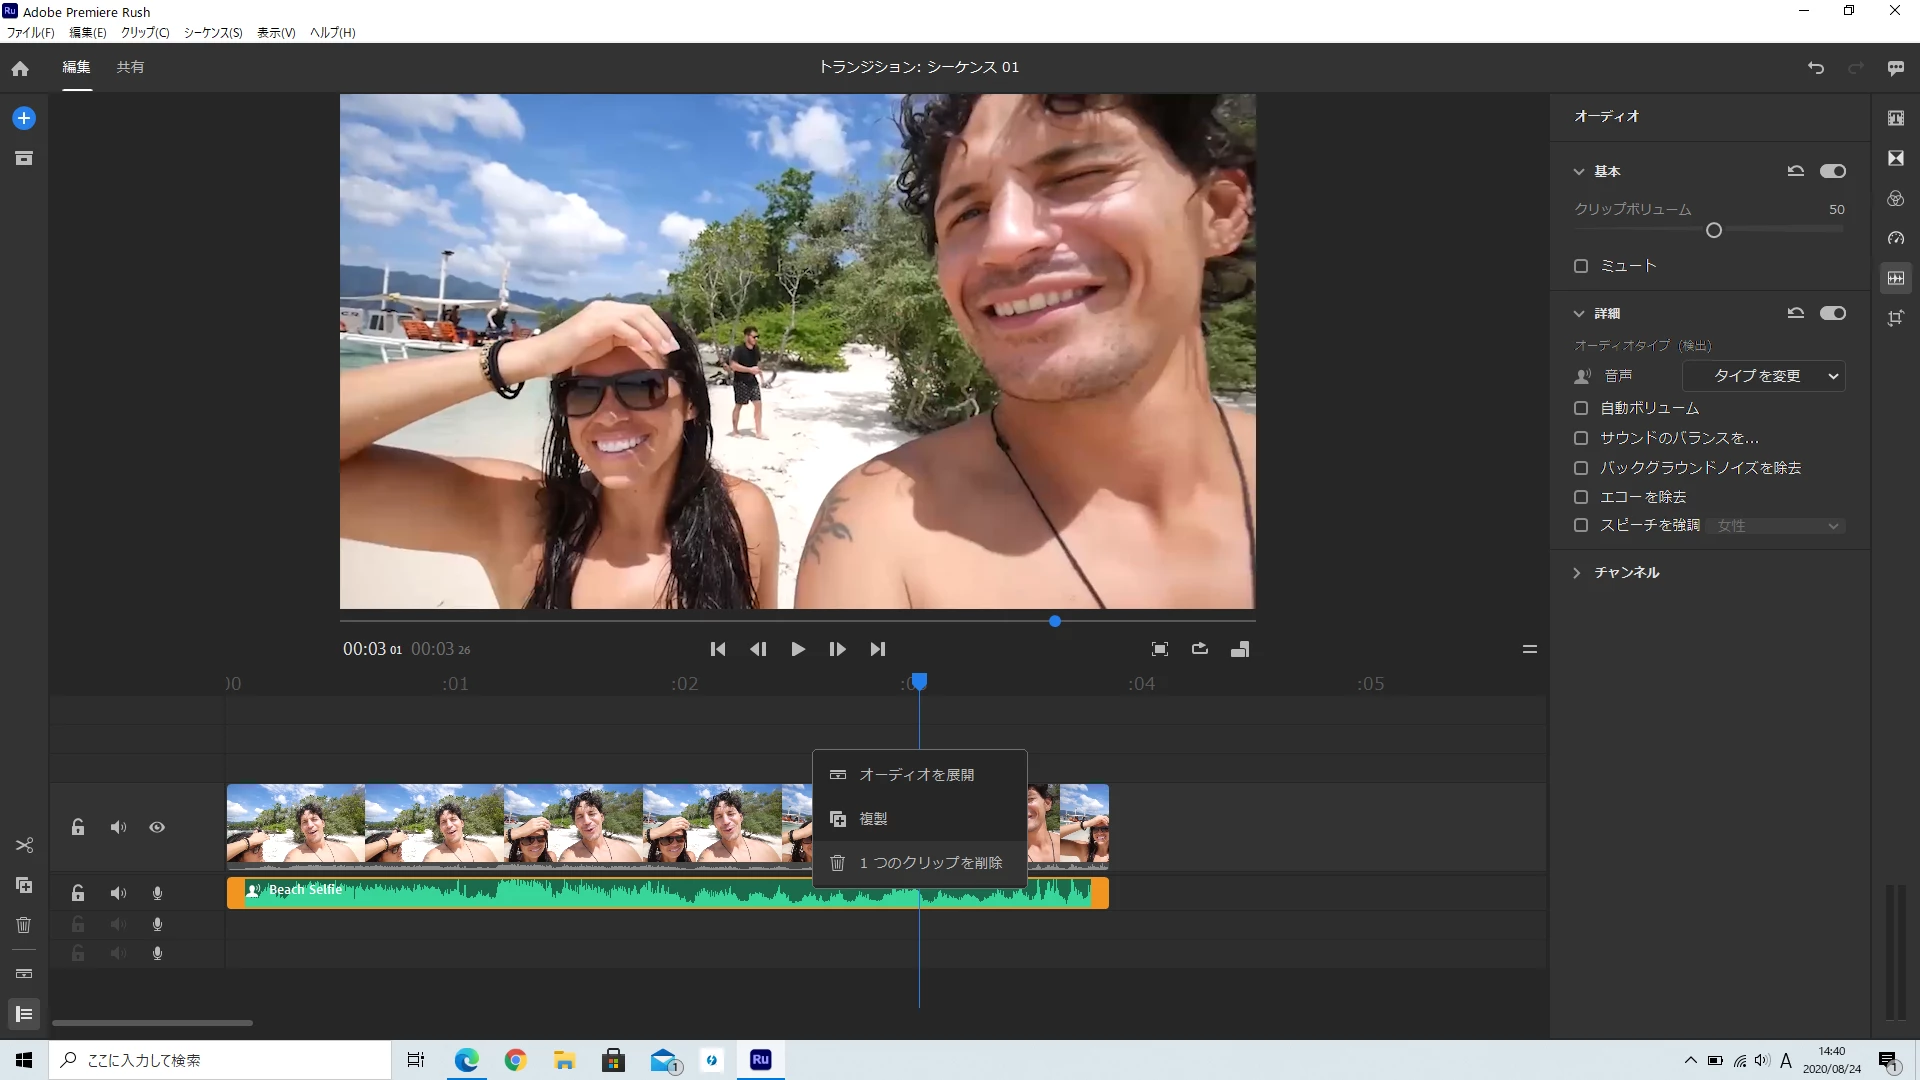Open the Color panel icon
This screenshot has width=1920, height=1080.
click(x=1895, y=198)
